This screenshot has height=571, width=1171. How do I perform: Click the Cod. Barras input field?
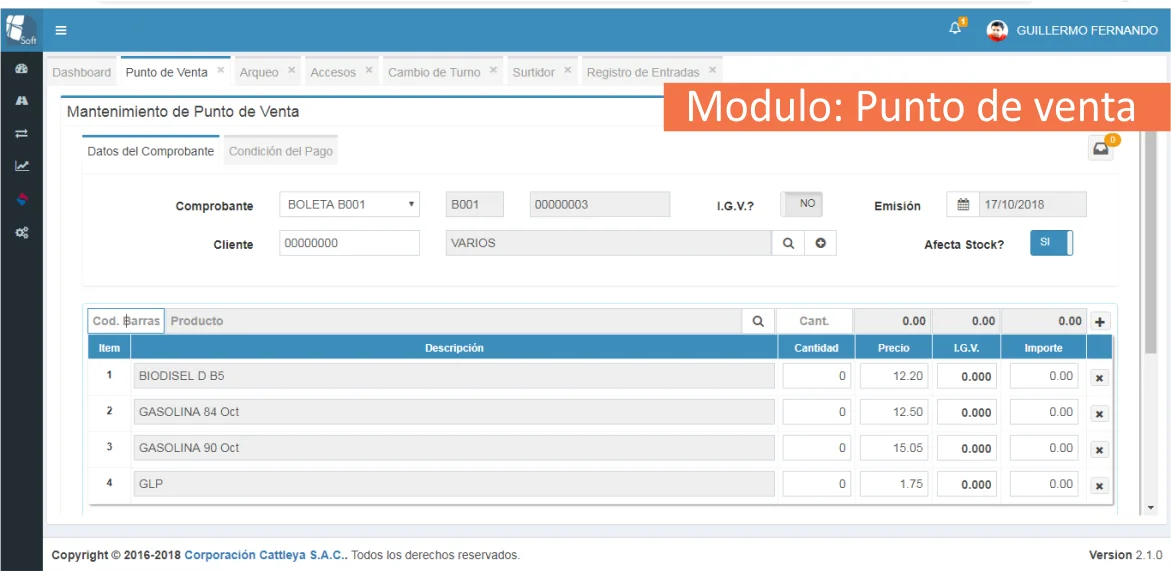pyautogui.click(x=126, y=321)
